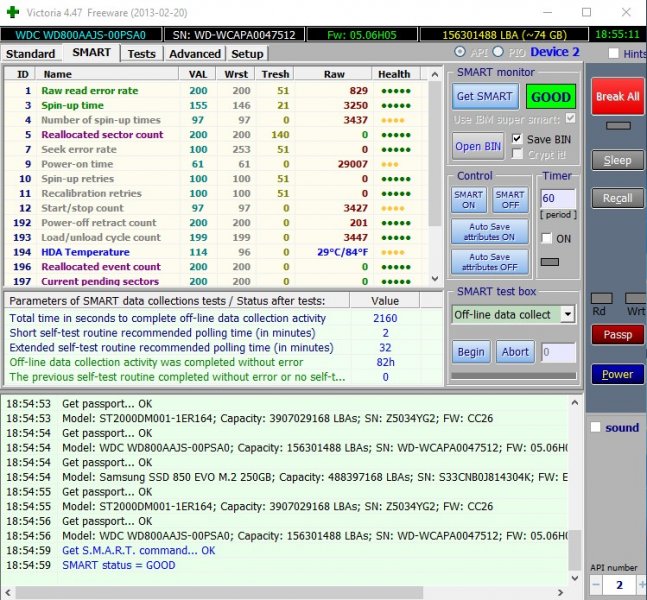The width and height of the screenshot is (647, 600).
Task: Click the 'Get S.M.A.R.T. command... OK' log line
Action: point(139,550)
